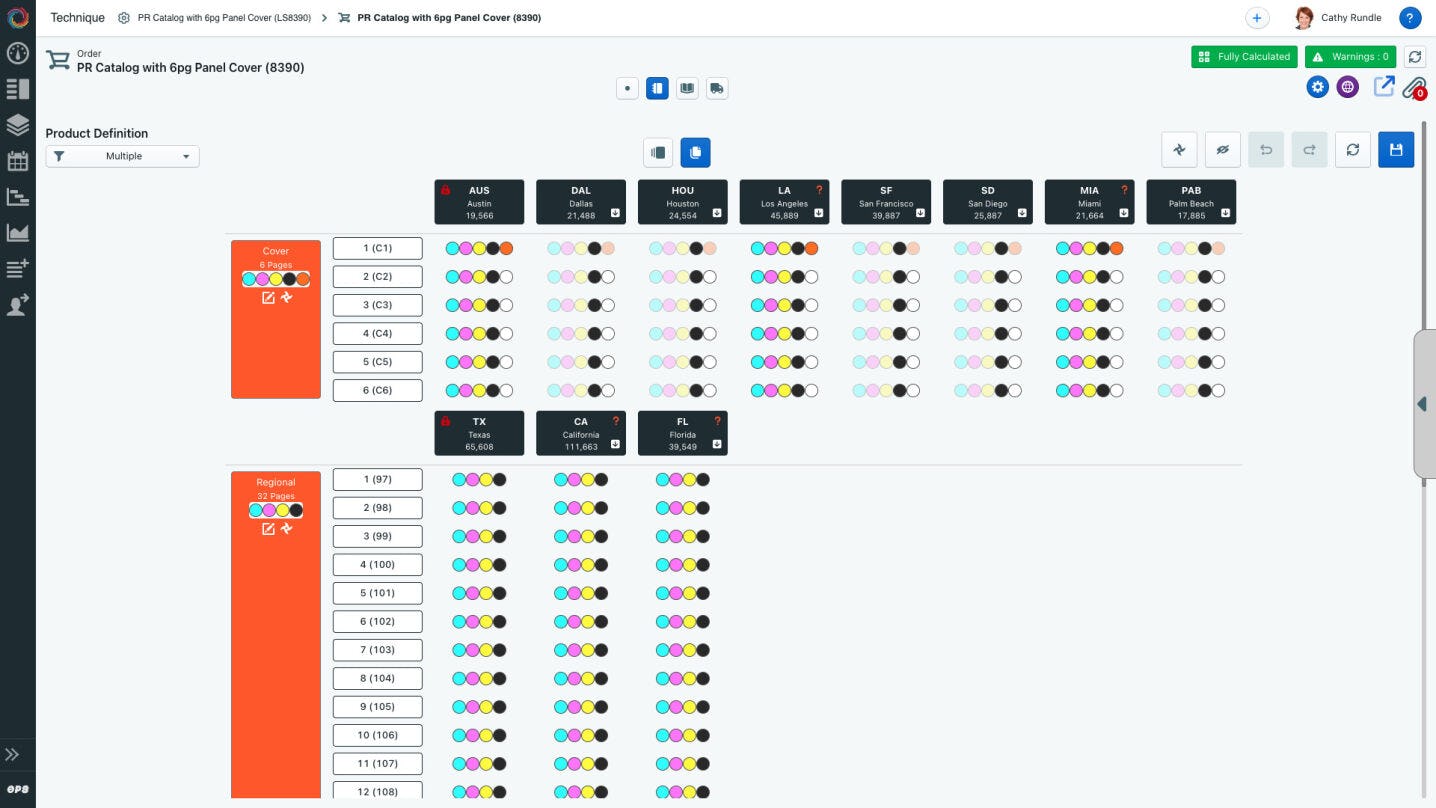Select the dot step tab

pos(627,88)
